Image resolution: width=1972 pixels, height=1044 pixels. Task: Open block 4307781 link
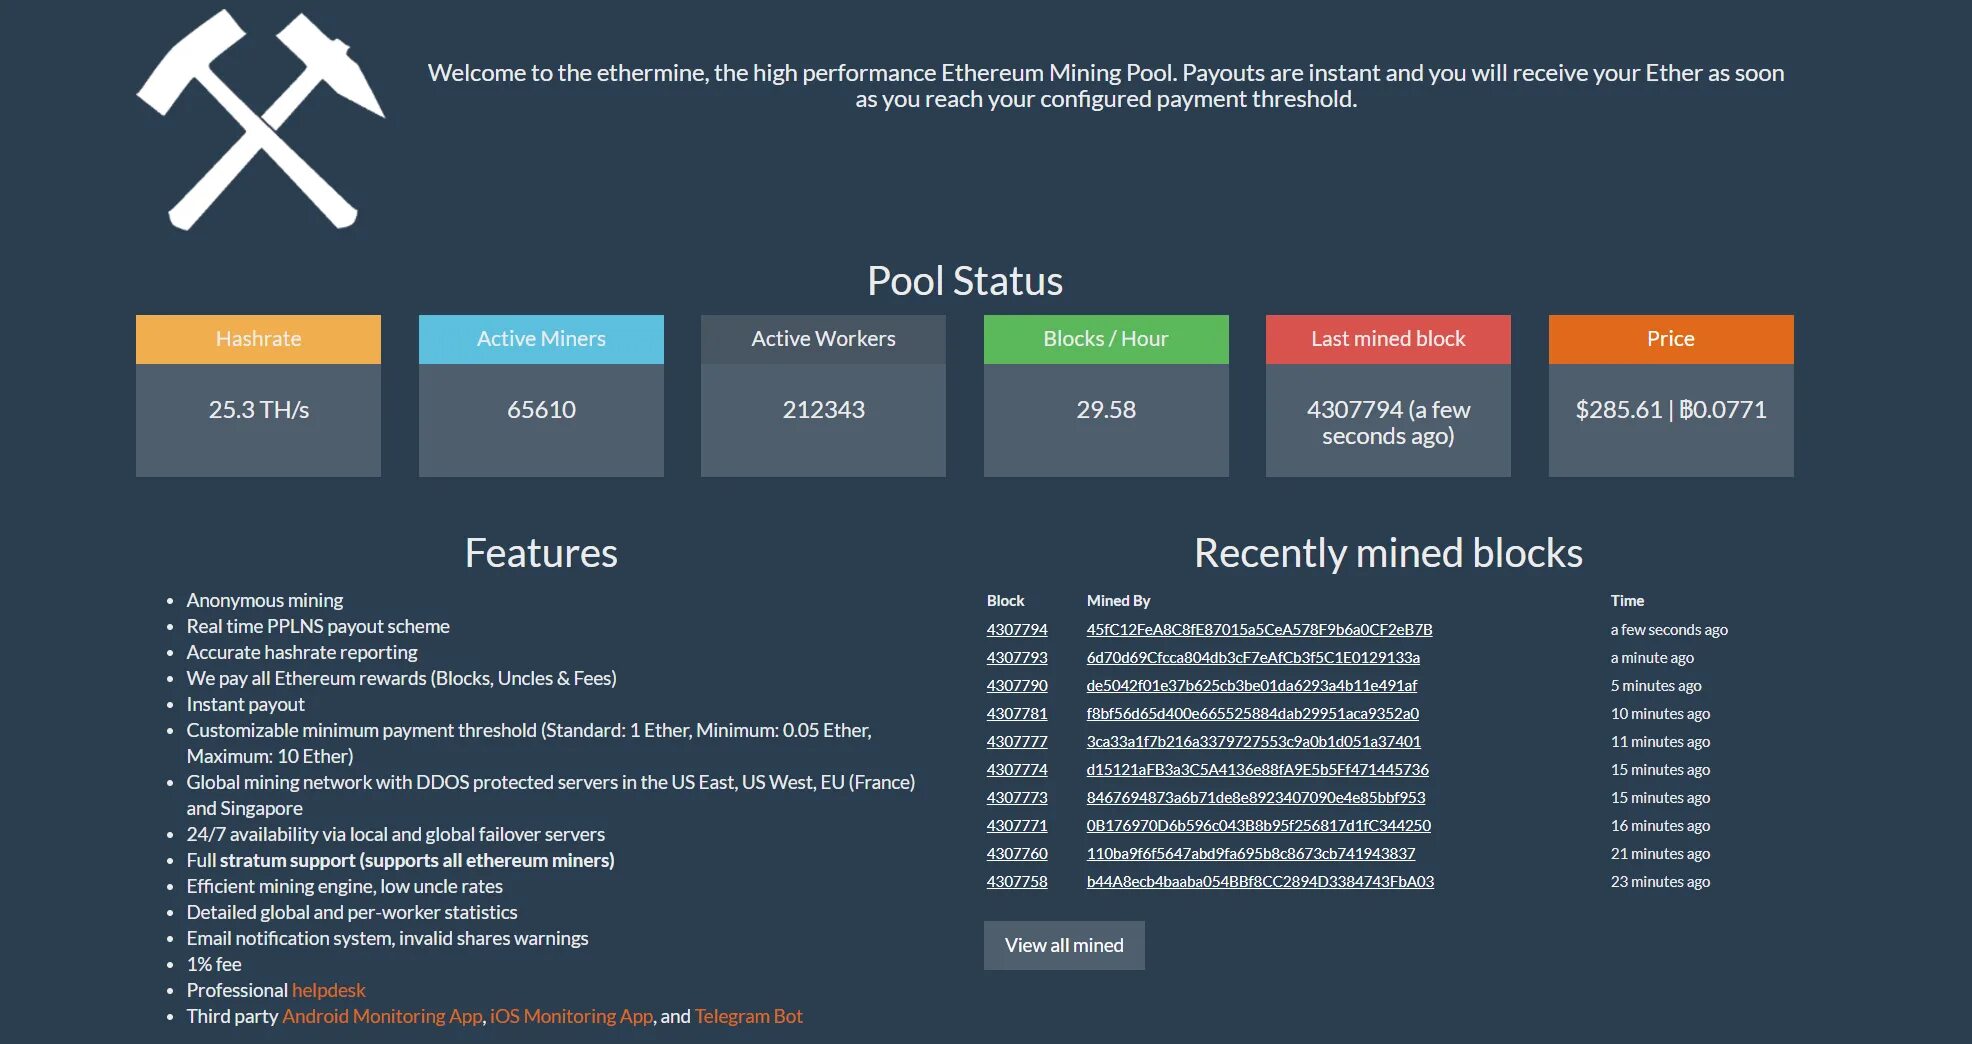pyautogui.click(x=1017, y=714)
